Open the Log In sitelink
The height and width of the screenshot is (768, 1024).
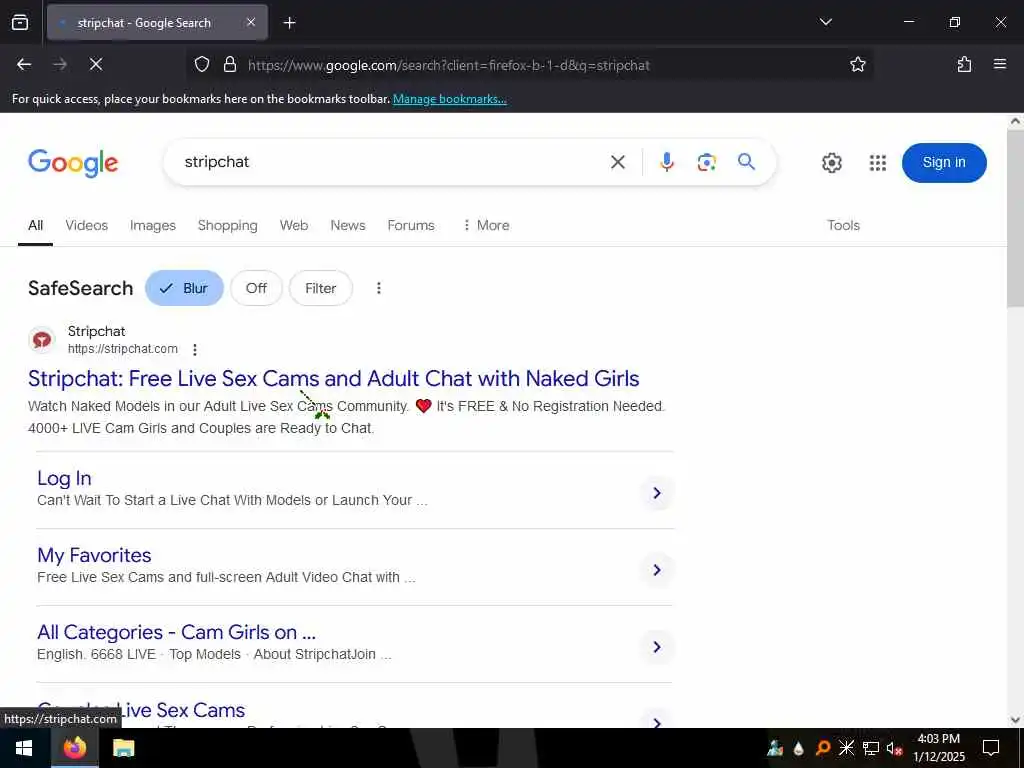[64, 478]
